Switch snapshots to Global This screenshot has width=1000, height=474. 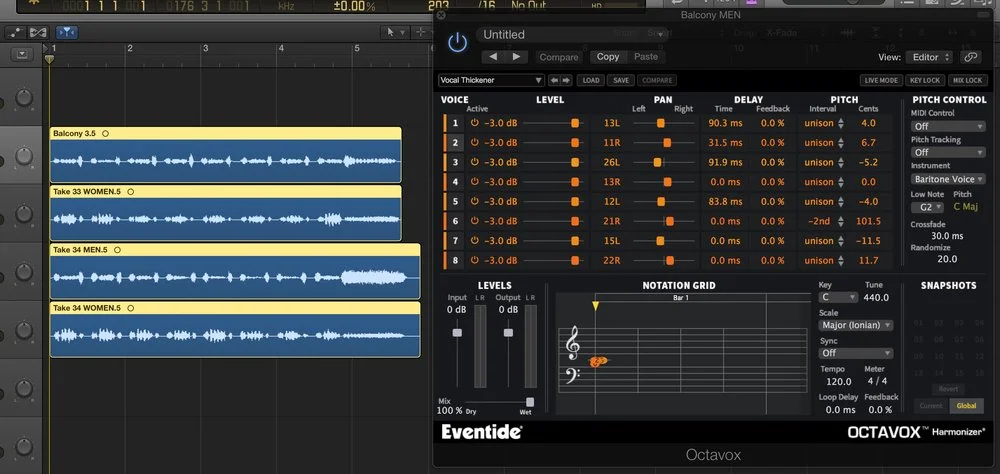(x=966, y=406)
